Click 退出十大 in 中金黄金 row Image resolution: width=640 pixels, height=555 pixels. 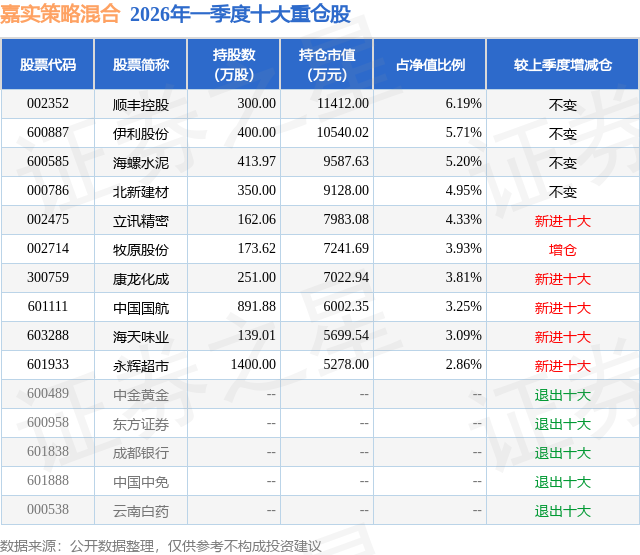click(x=563, y=395)
